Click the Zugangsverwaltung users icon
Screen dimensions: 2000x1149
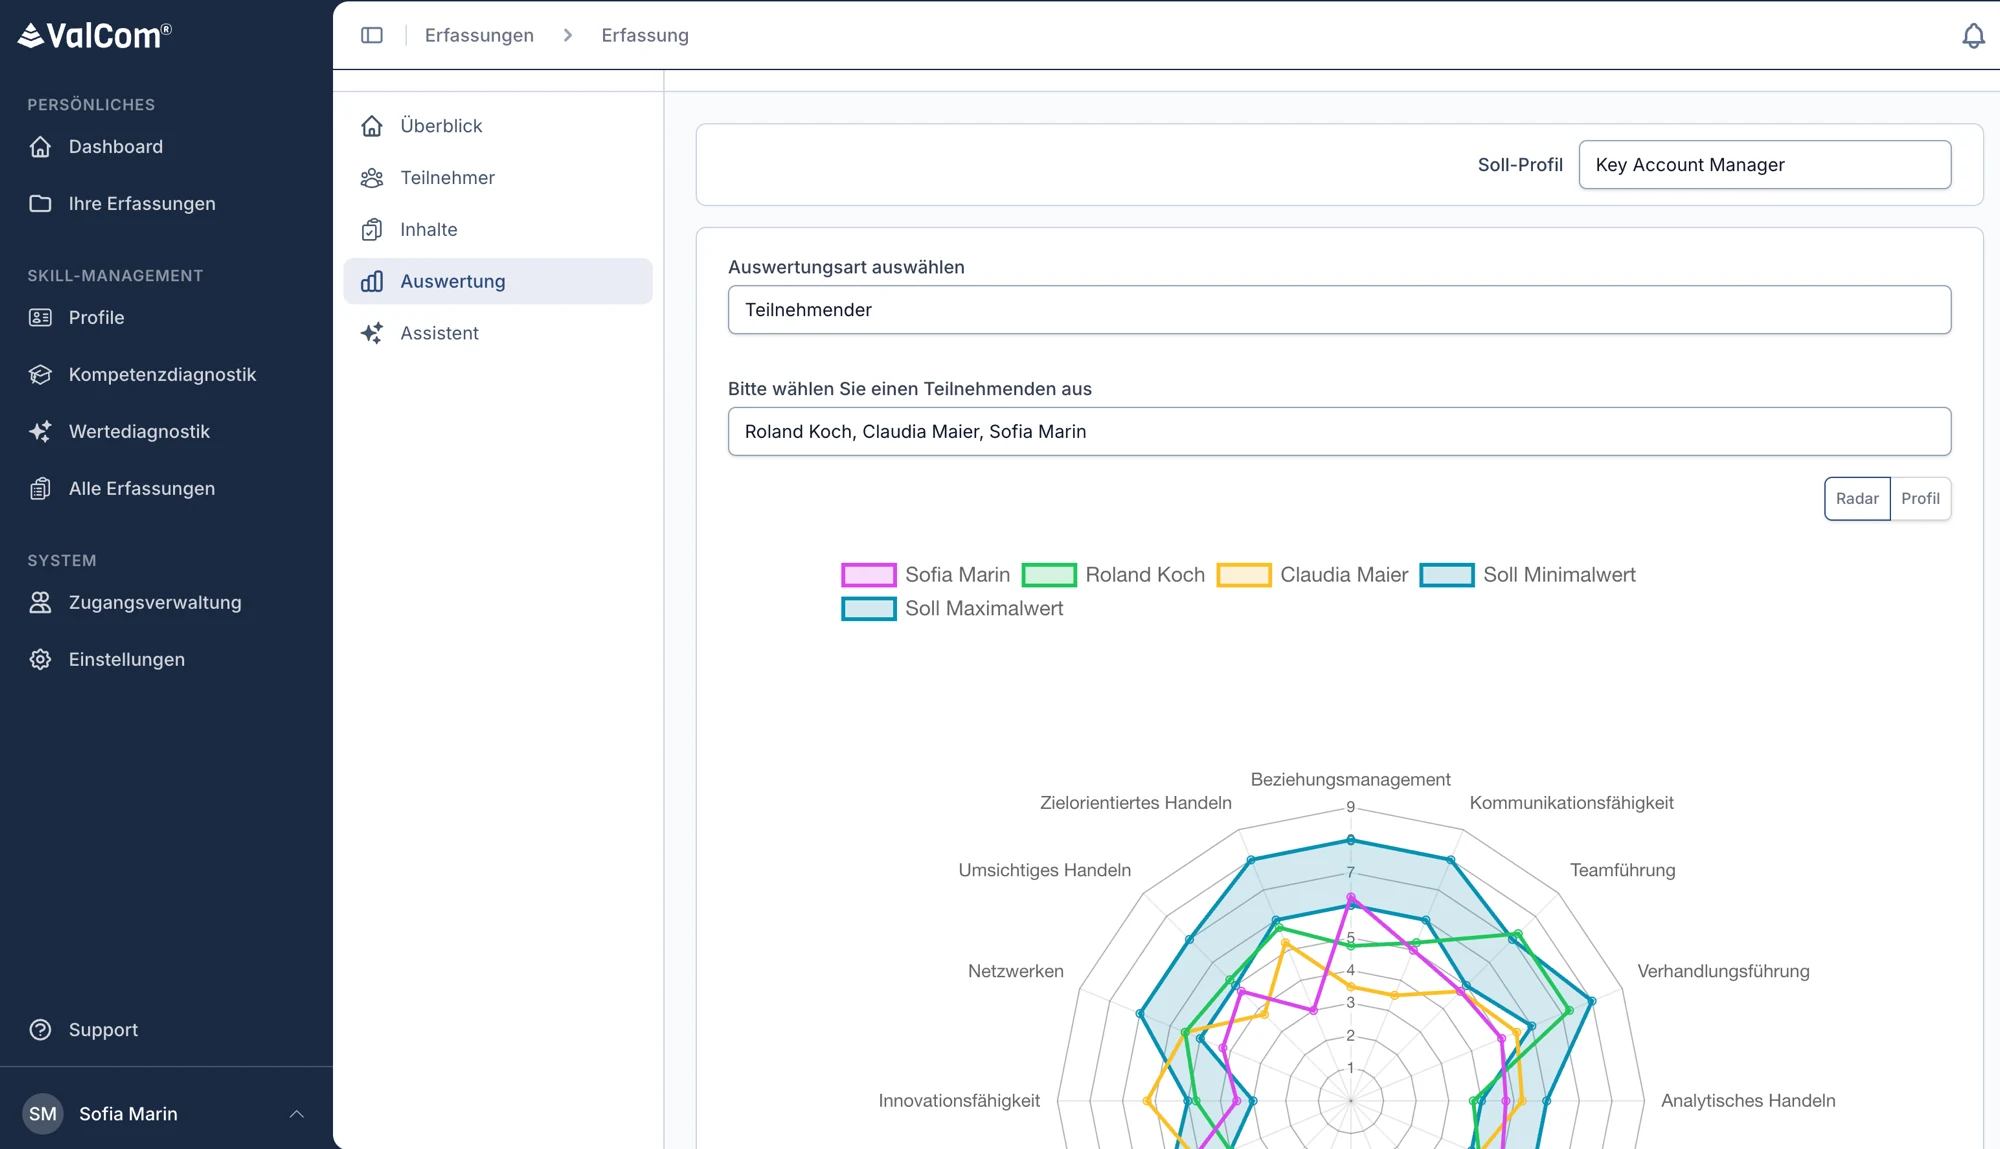click(x=40, y=603)
